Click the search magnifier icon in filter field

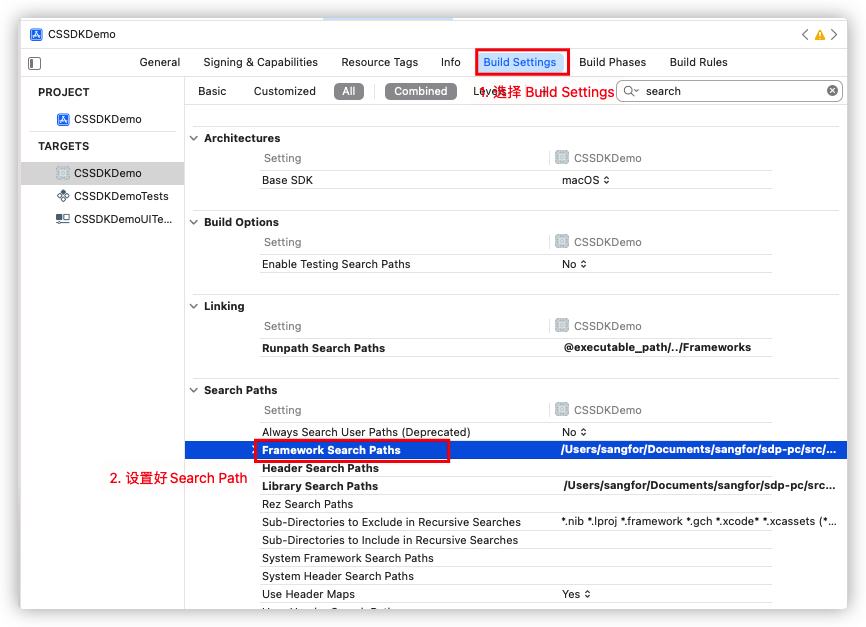(630, 91)
